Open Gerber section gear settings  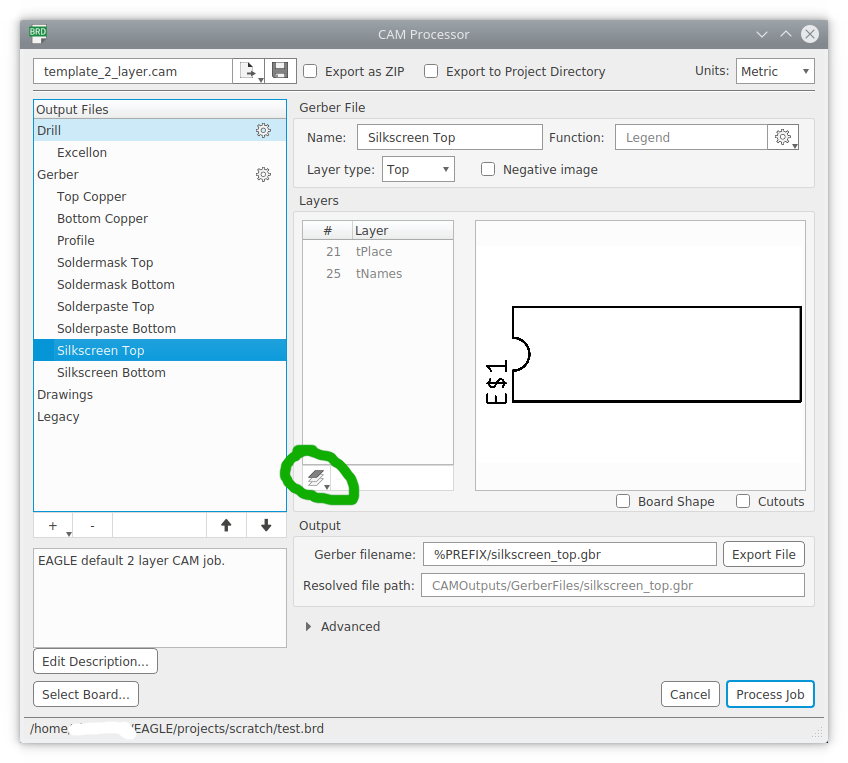point(263,174)
